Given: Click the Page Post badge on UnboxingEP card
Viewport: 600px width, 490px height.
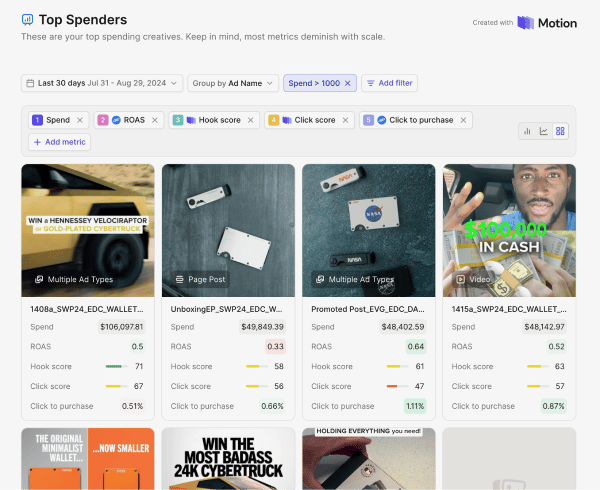Looking at the screenshot, I should pos(200,279).
